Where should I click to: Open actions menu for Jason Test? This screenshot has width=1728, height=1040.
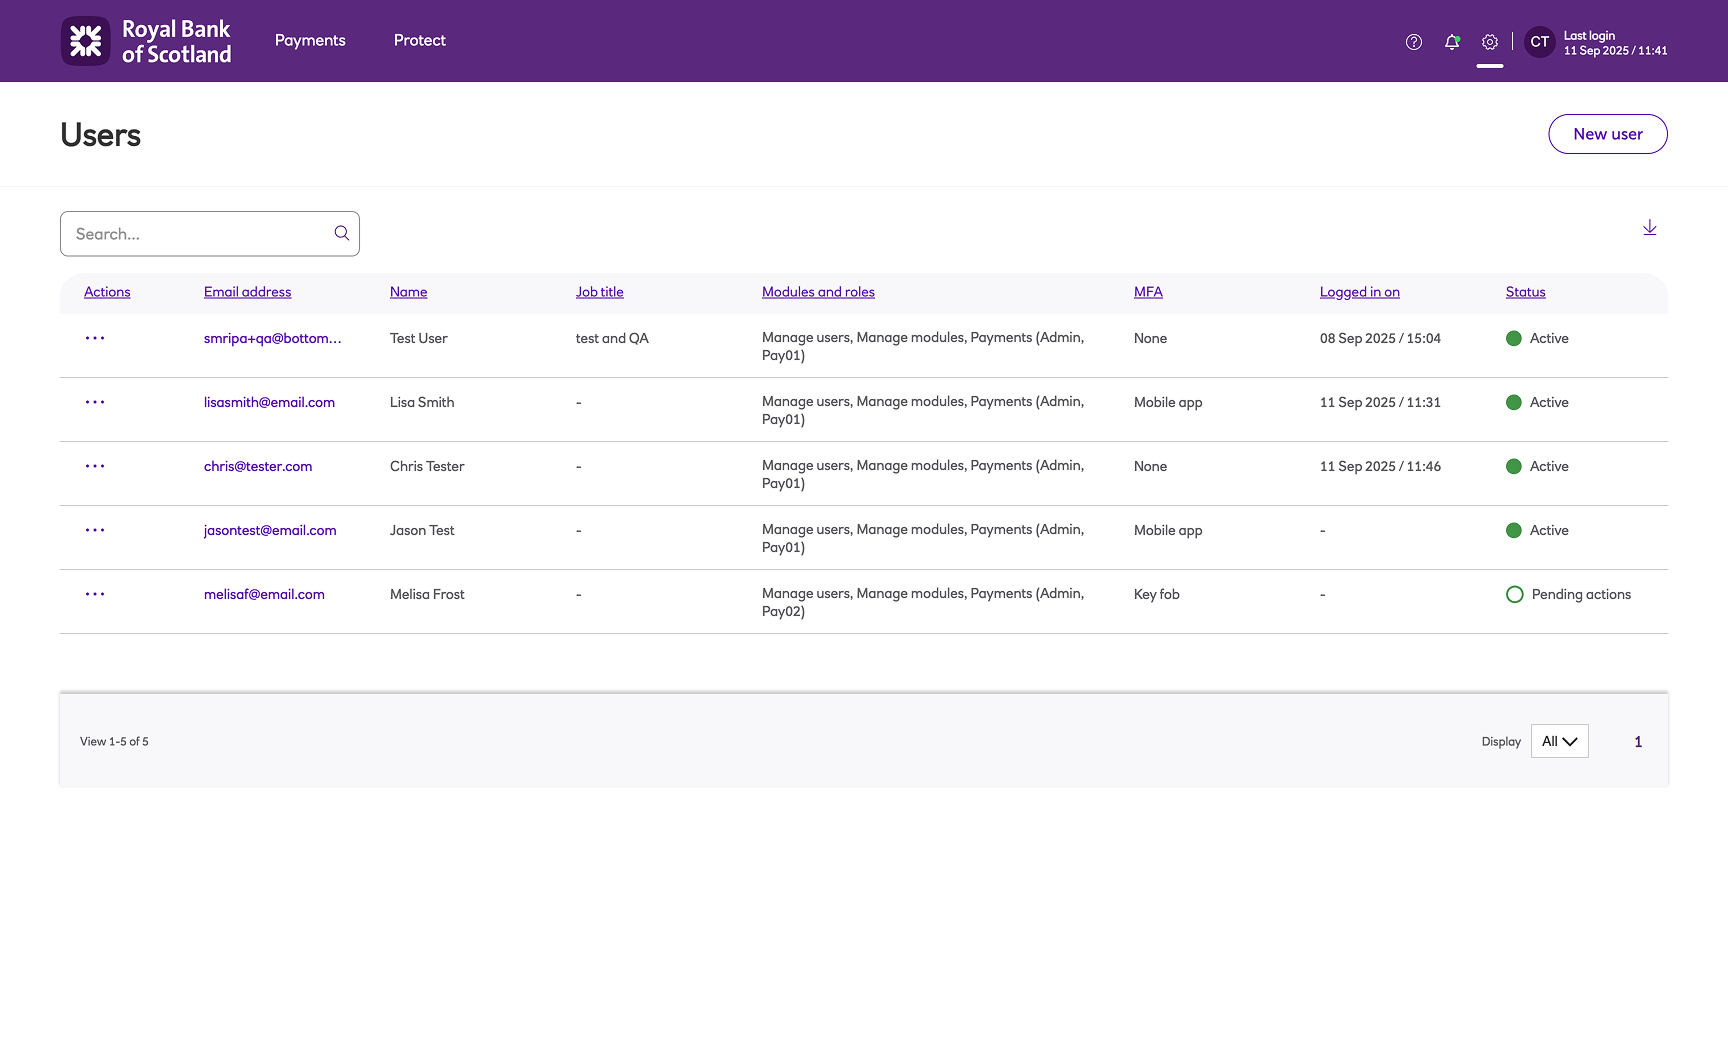coord(95,530)
